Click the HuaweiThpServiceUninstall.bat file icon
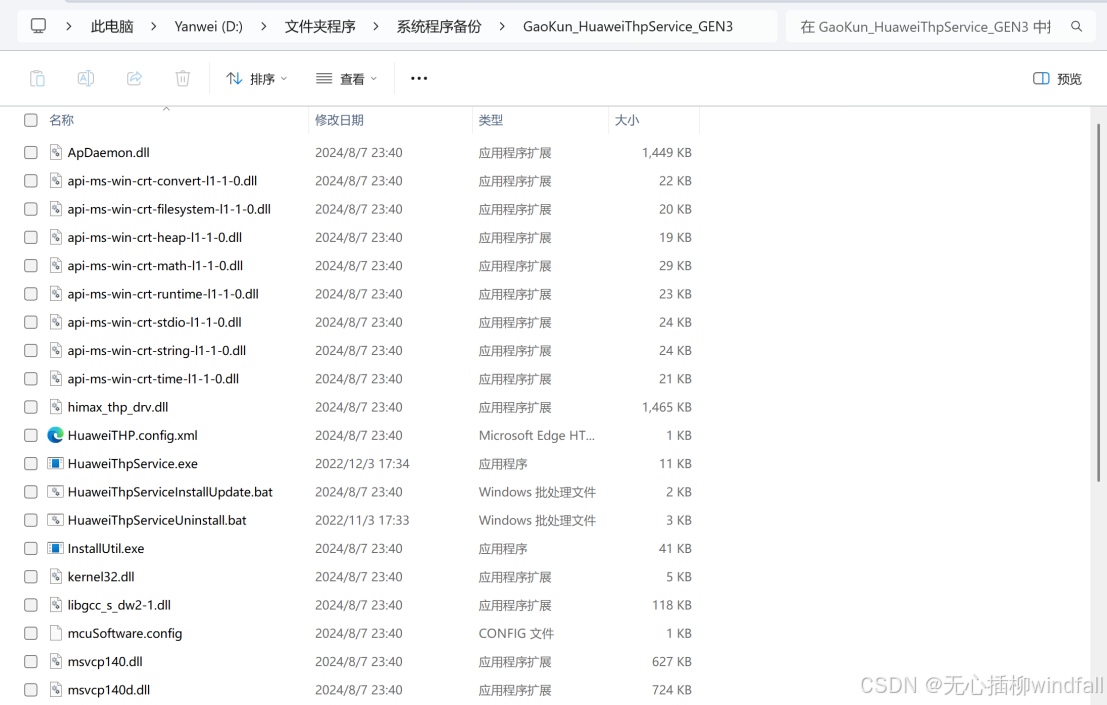The width and height of the screenshot is (1107, 705). click(55, 520)
